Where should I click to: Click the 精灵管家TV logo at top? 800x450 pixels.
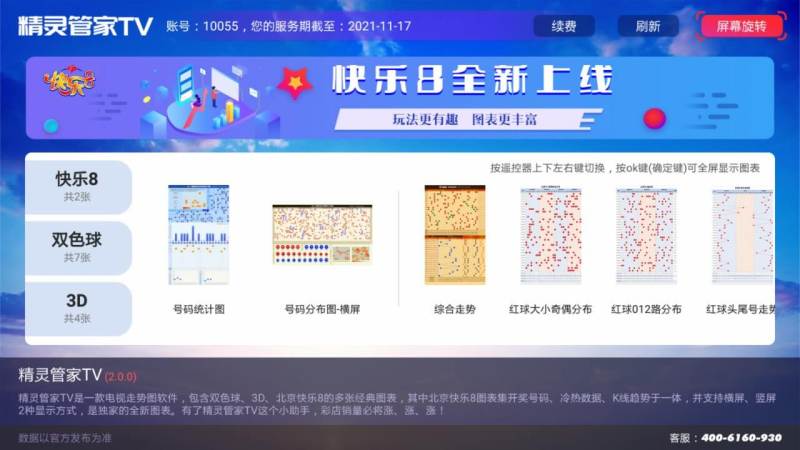(x=85, y=26)
